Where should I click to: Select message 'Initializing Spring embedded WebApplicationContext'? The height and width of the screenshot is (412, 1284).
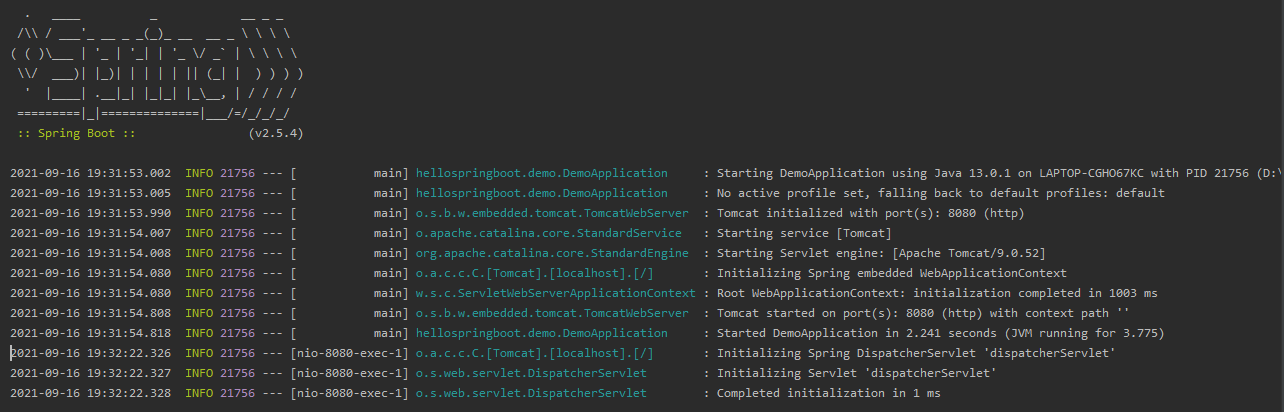892,273
